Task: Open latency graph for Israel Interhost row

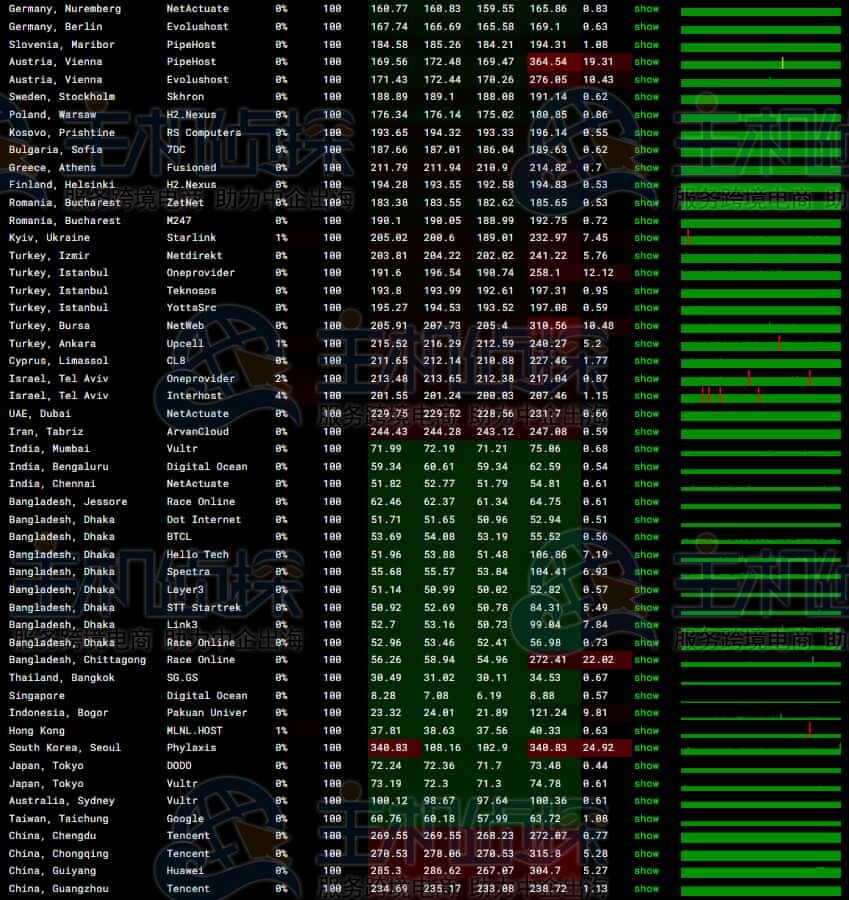Action: click(761, 397)
